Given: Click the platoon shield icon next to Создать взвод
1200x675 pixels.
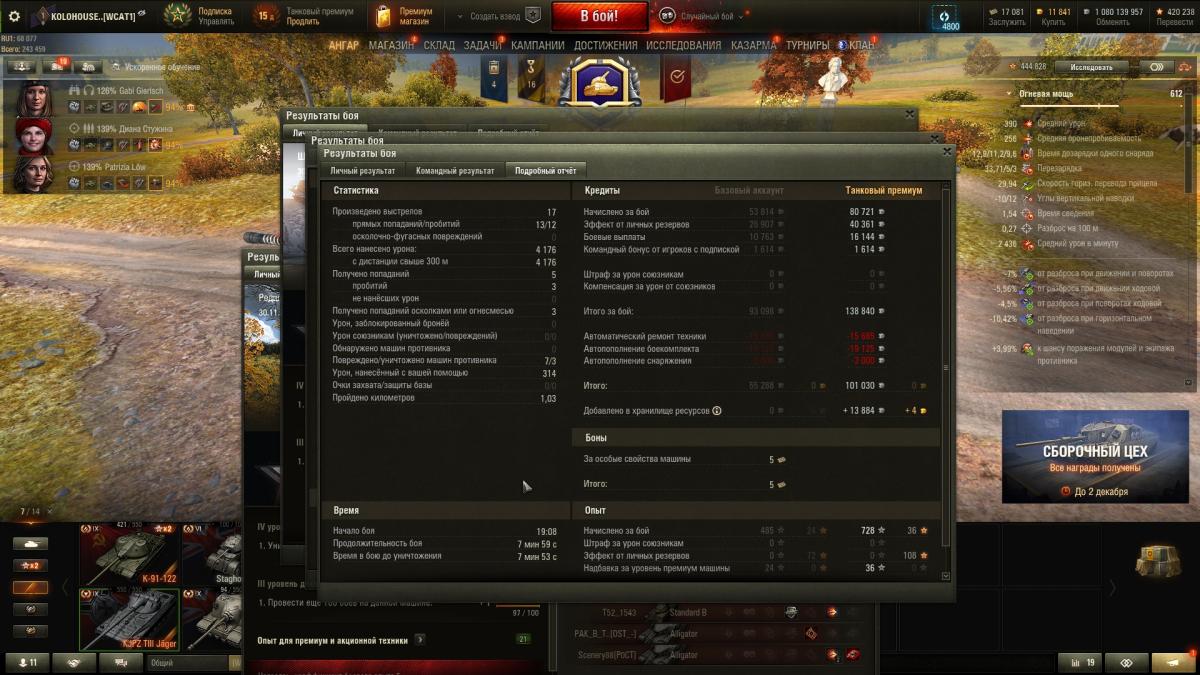Looking at the screenshot, I should coord(532,16).
